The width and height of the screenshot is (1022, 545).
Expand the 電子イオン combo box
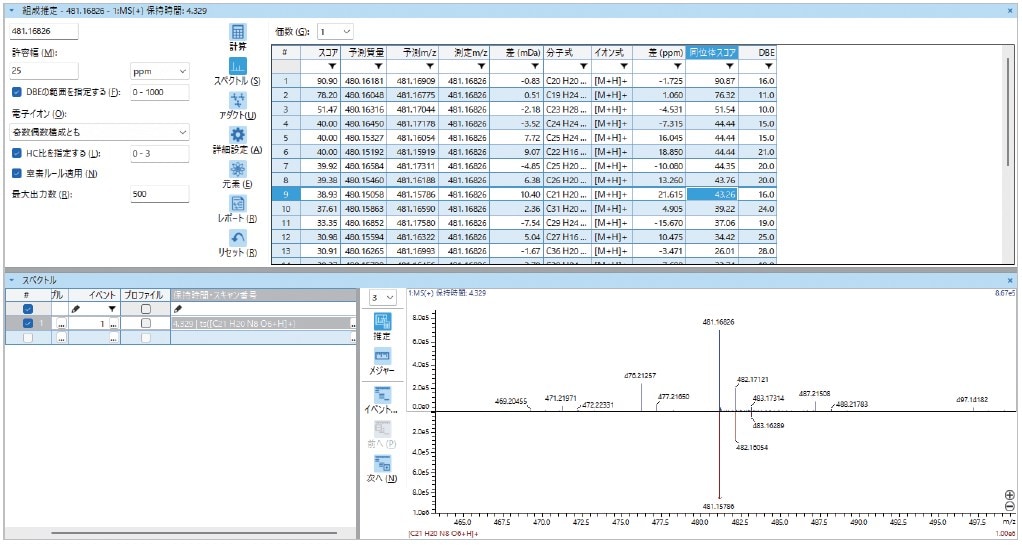tap(99, 132)
